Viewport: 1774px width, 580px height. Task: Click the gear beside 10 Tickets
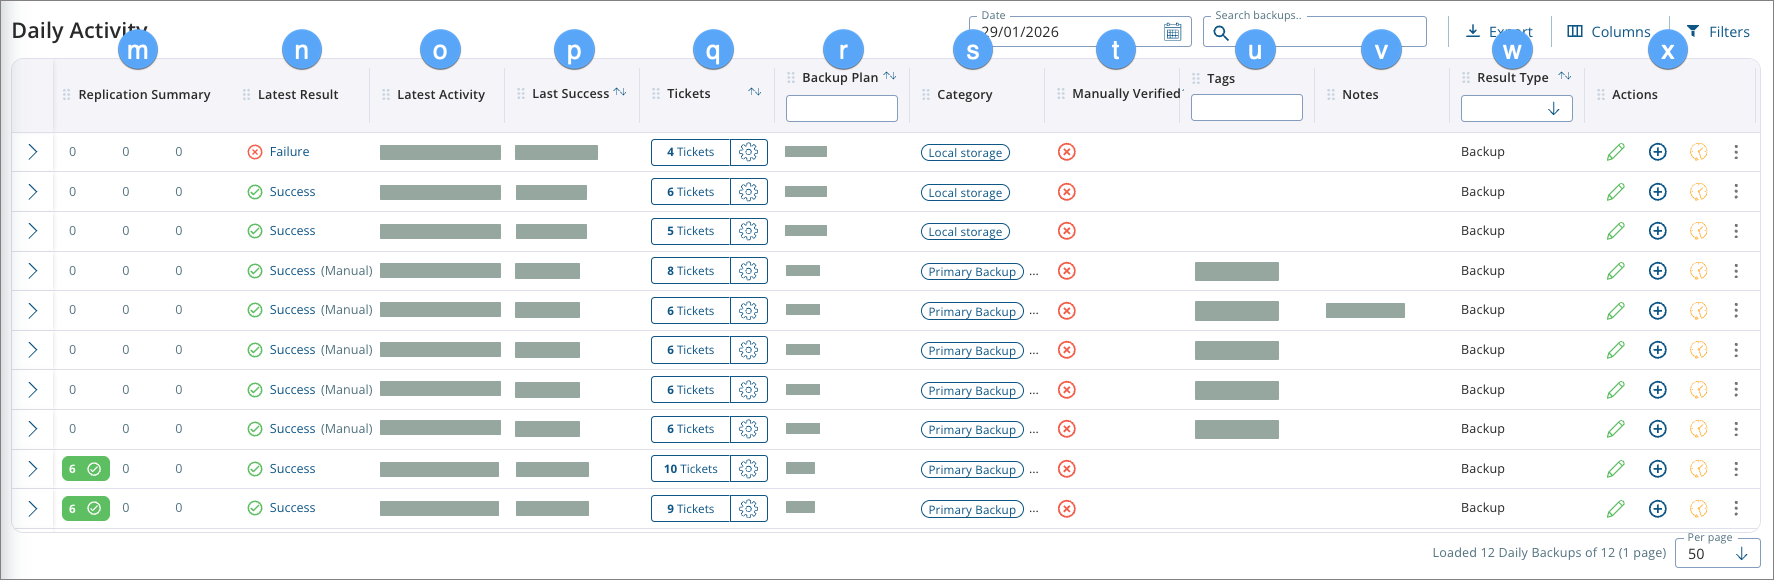coord(749,469)
